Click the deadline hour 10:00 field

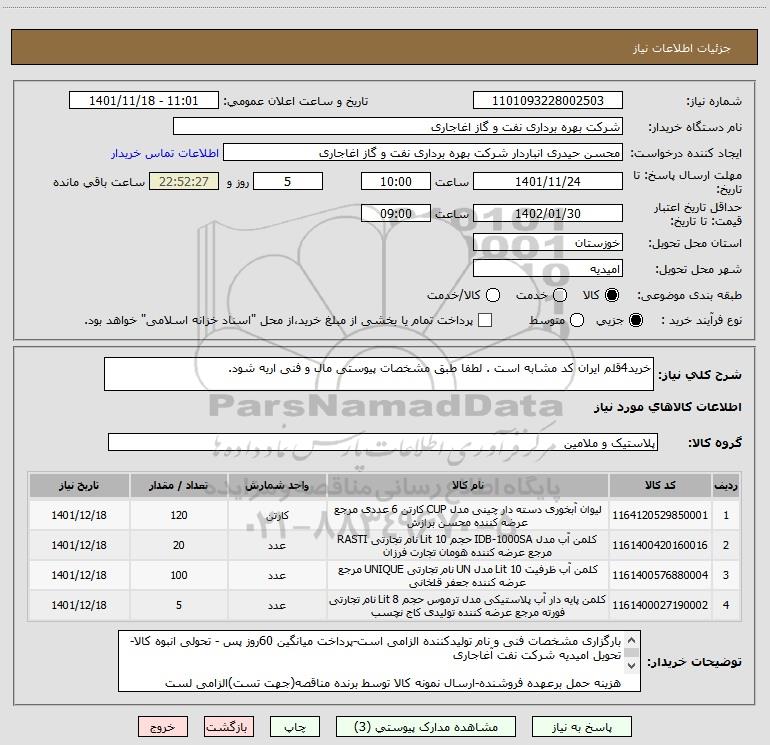[x=396, y=181]
